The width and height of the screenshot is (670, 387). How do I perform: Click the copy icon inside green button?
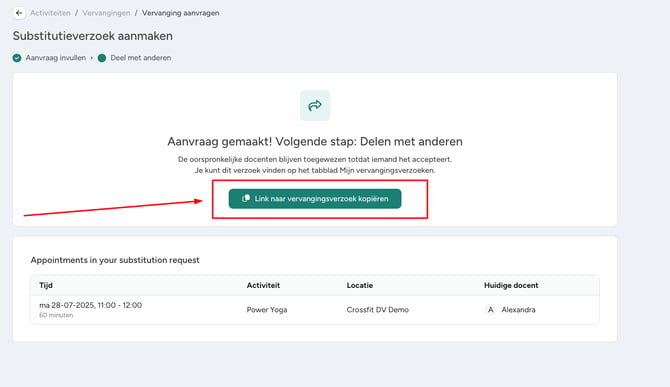click(246, 199)
